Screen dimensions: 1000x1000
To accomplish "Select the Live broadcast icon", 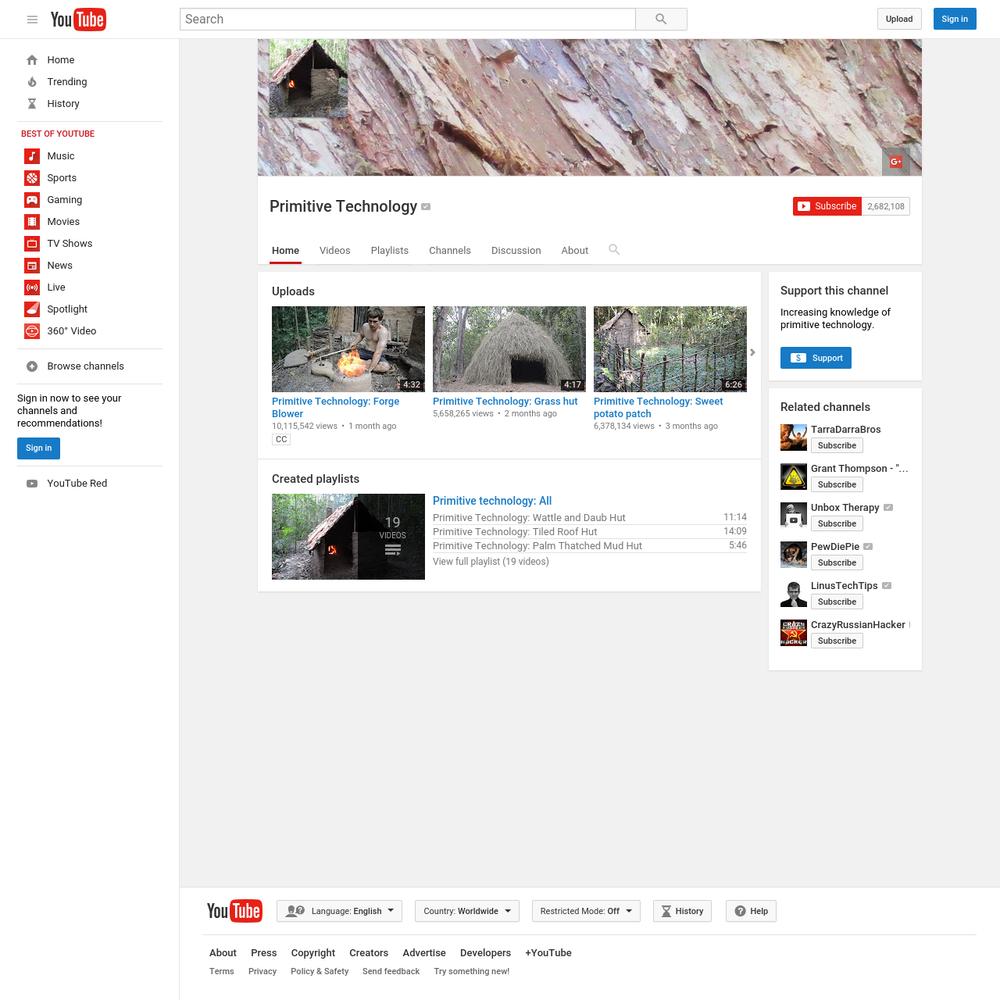I will [x=32, y=288].
